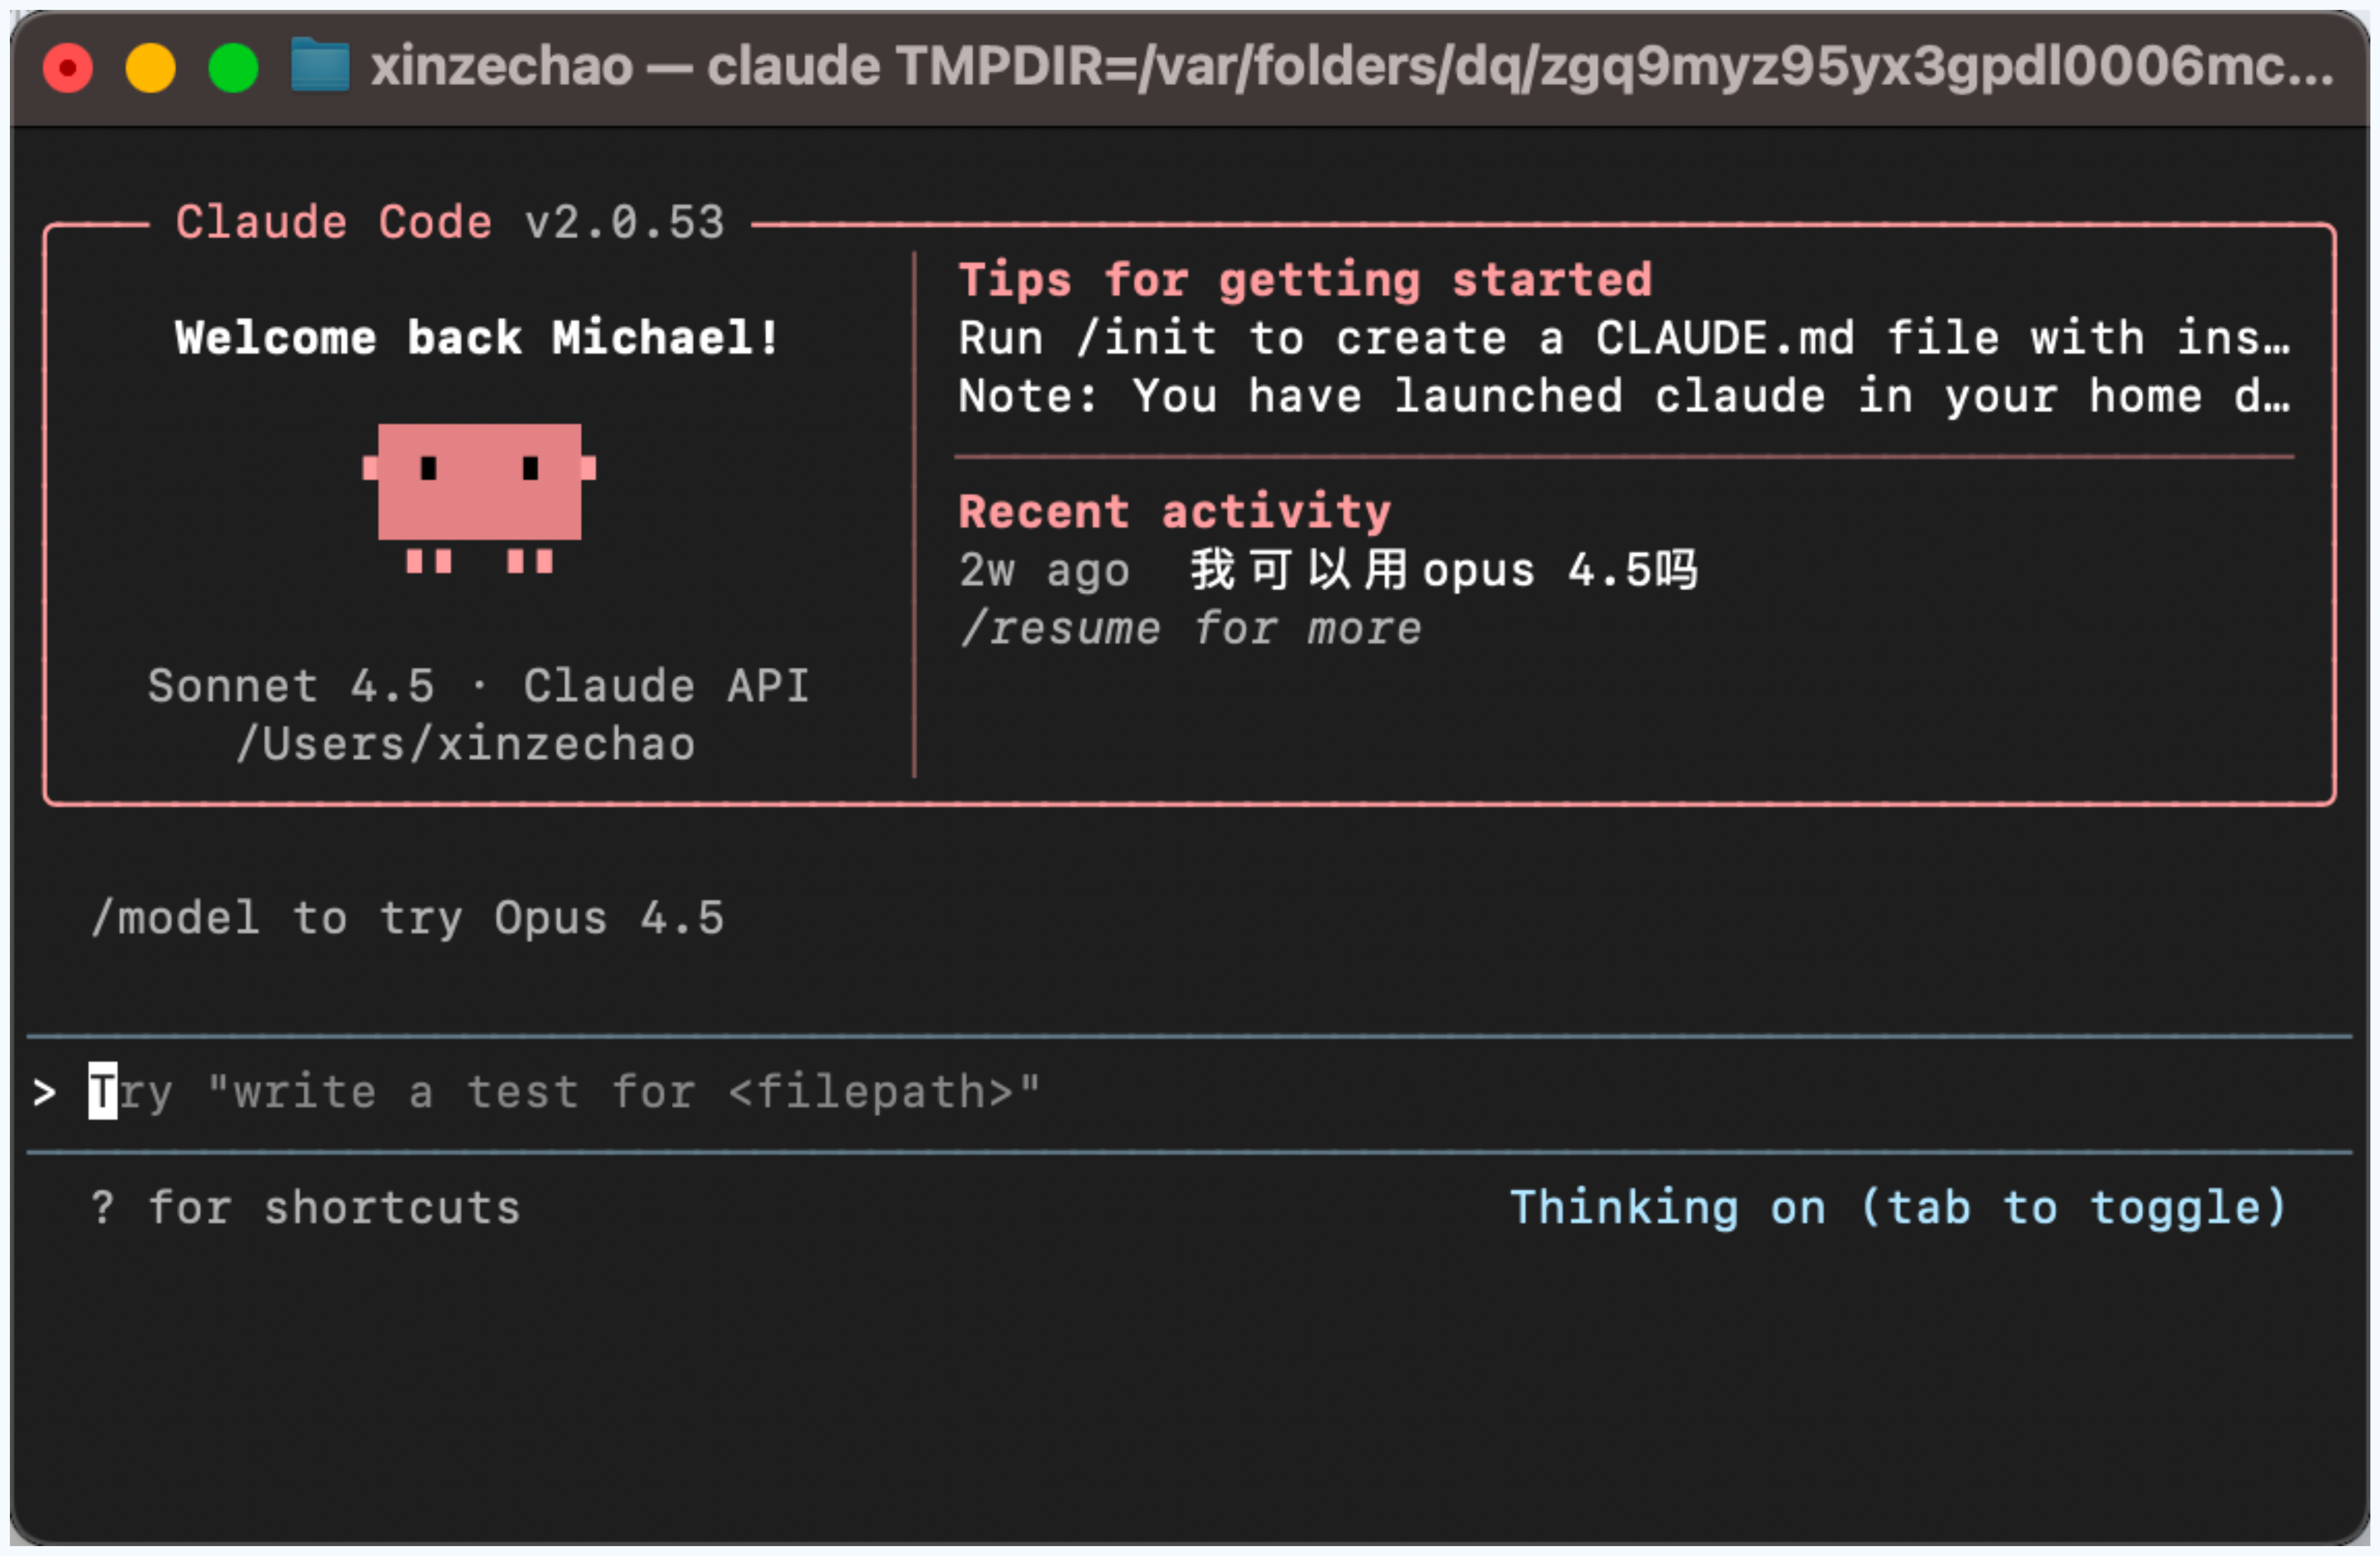
Task: Click the "/model to try Opus 4.5" hint
Action: click(x=407, y=918)
